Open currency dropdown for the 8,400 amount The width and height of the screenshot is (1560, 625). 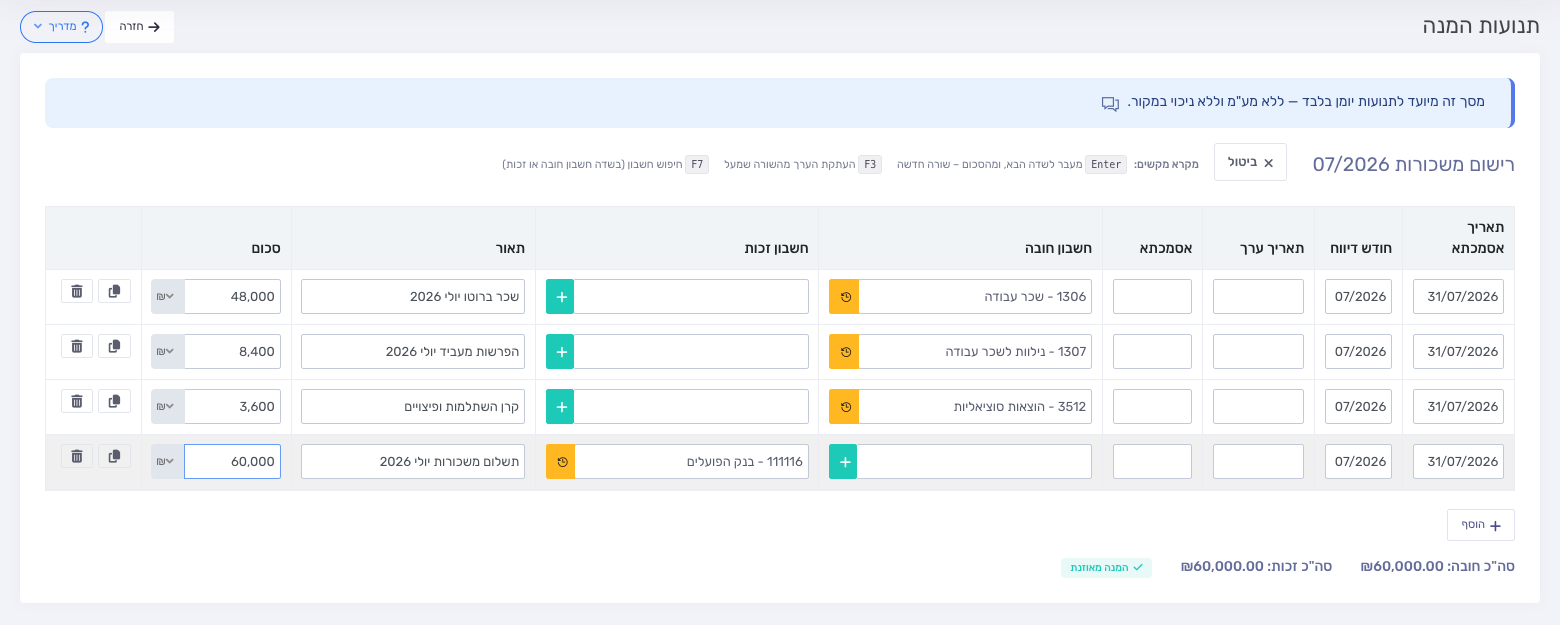[x=167, y=352]
